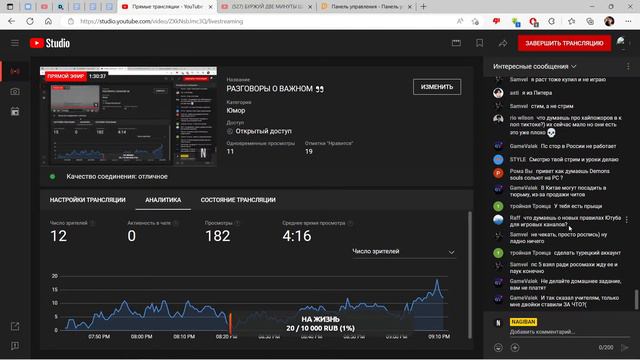Click Открытый доступ visibility text
The width and height of the screenshot is (640, 360).
pyautogui.click(x=263, y=131)
